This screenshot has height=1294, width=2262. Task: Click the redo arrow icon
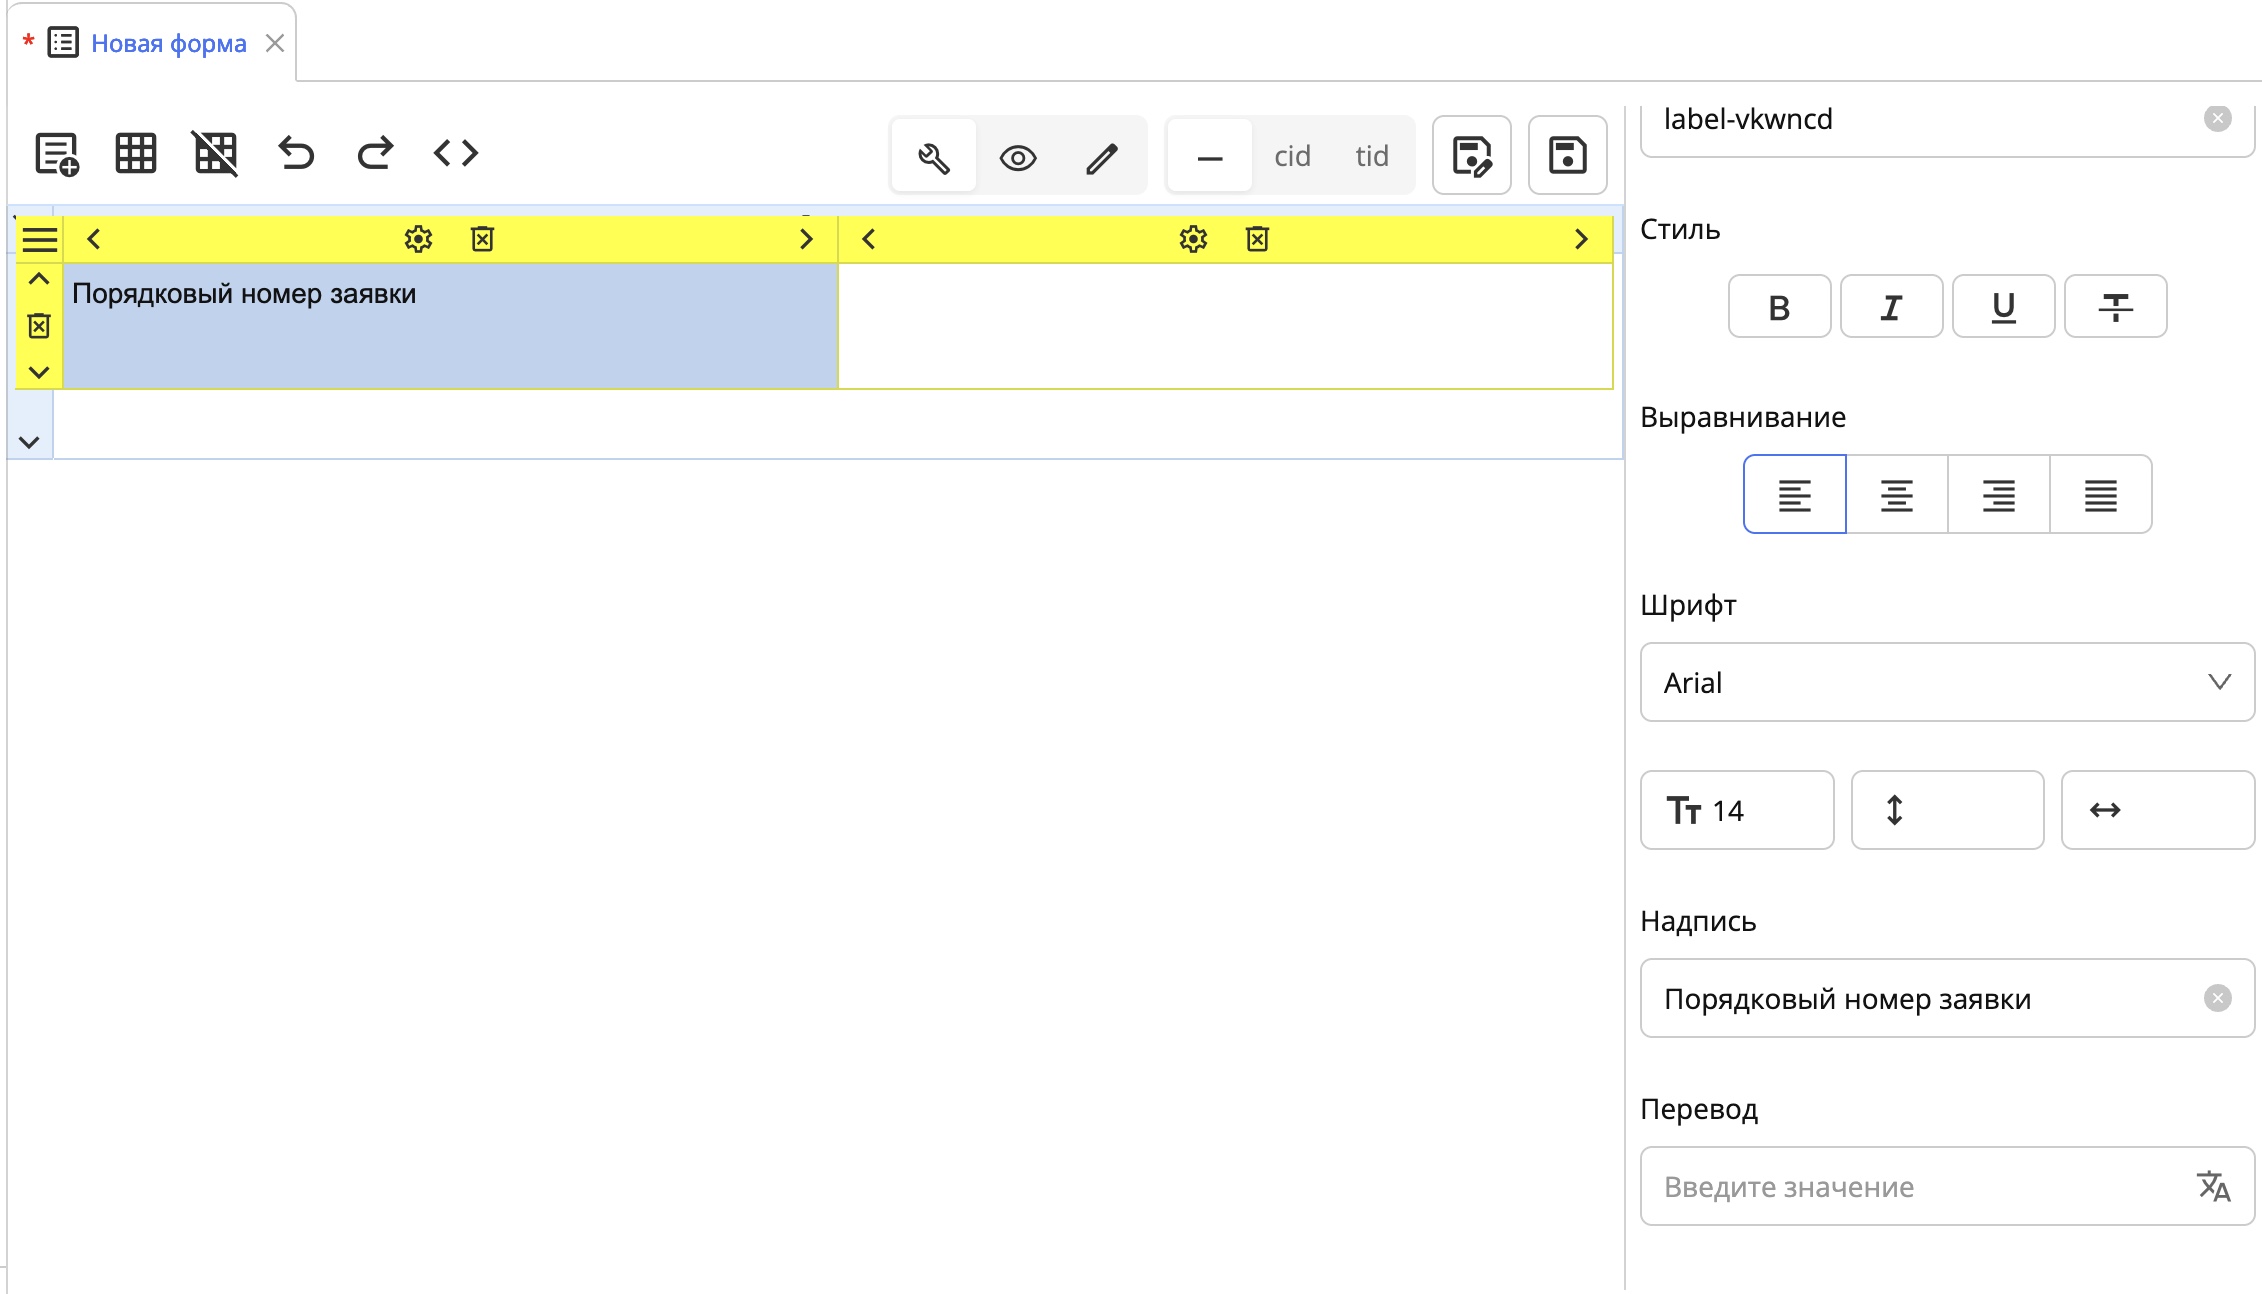click(x=376, y=154)
